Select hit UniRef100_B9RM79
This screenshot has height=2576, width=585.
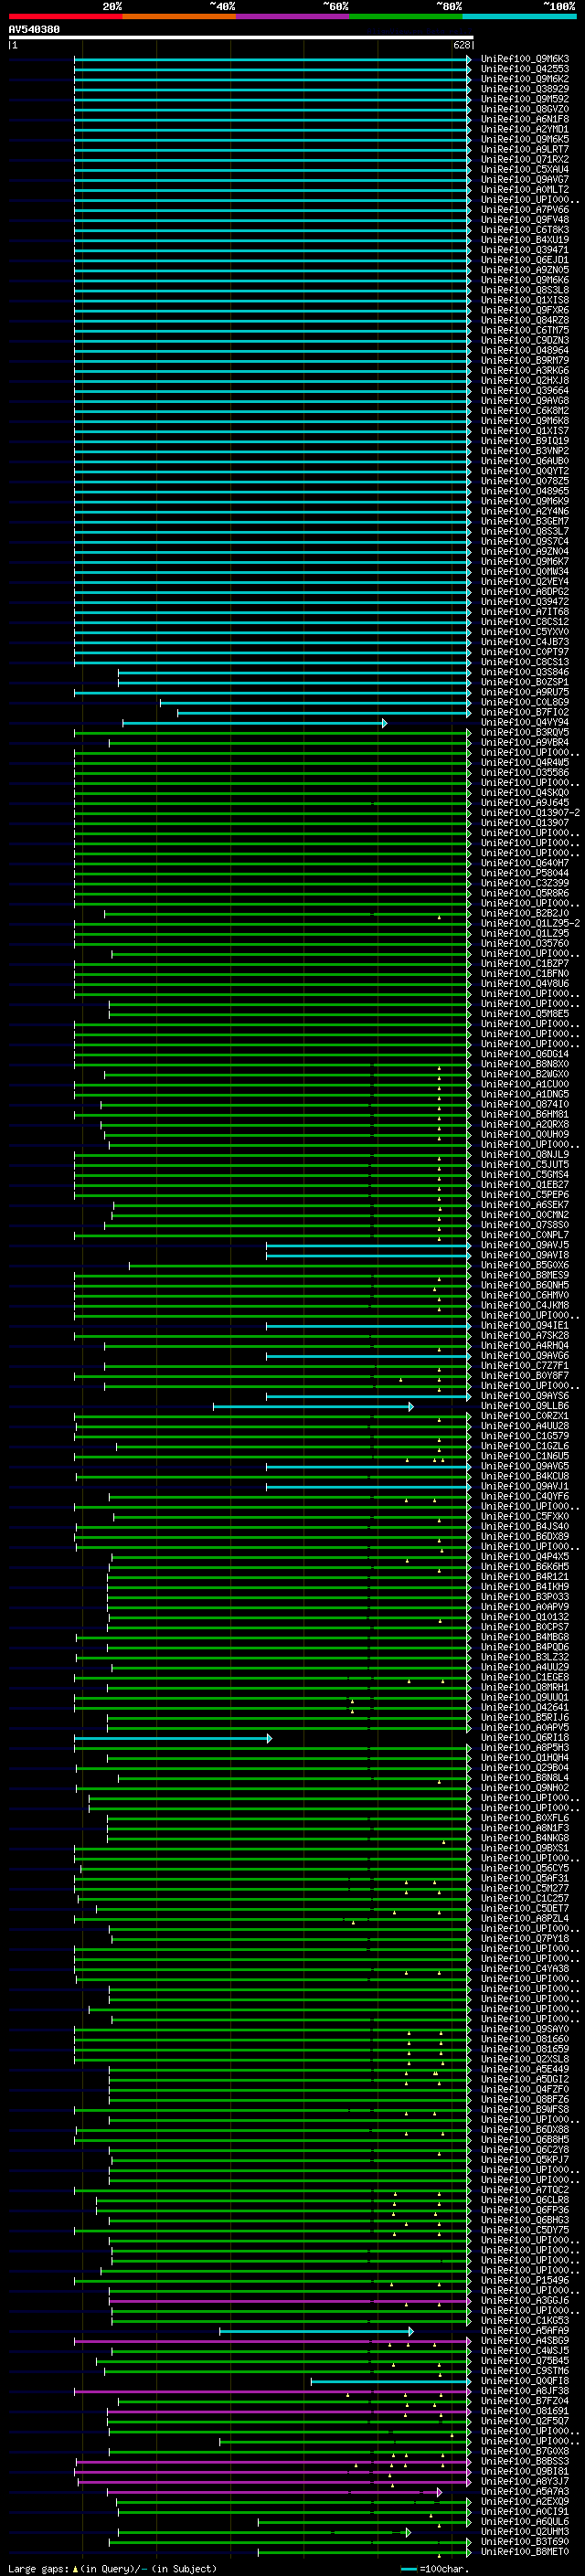pyautogui.click(x=525, y=360)
